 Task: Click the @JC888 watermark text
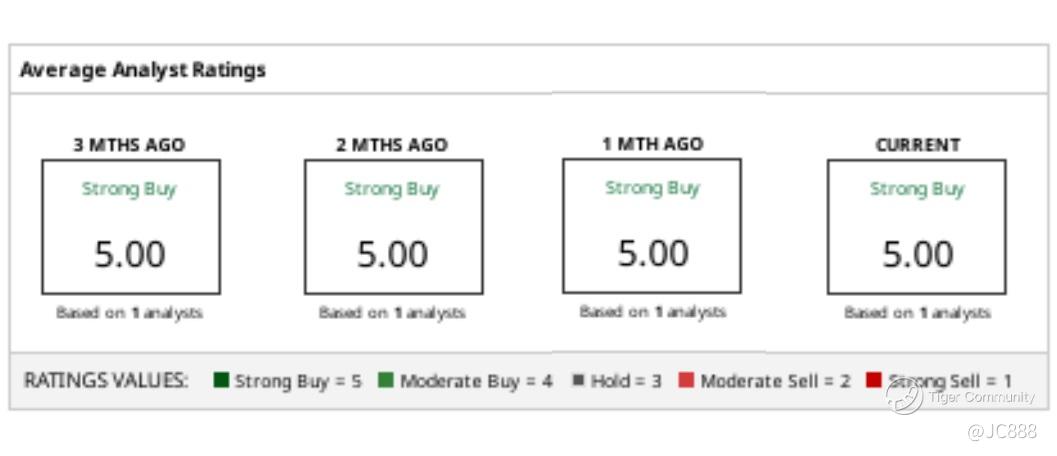pyautogui.click(x=1002, y=432)
